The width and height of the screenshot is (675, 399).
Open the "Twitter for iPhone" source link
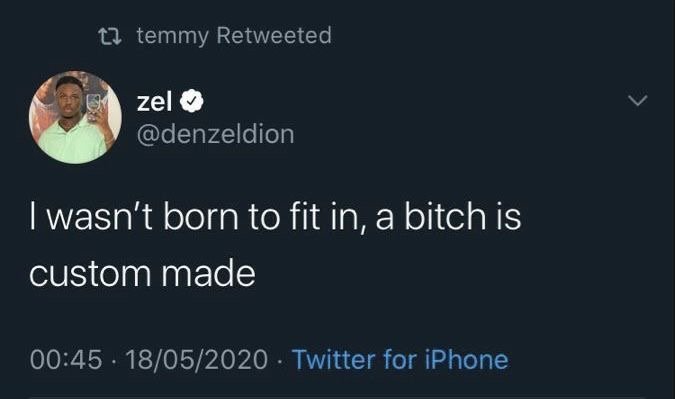tap(400, 359)
